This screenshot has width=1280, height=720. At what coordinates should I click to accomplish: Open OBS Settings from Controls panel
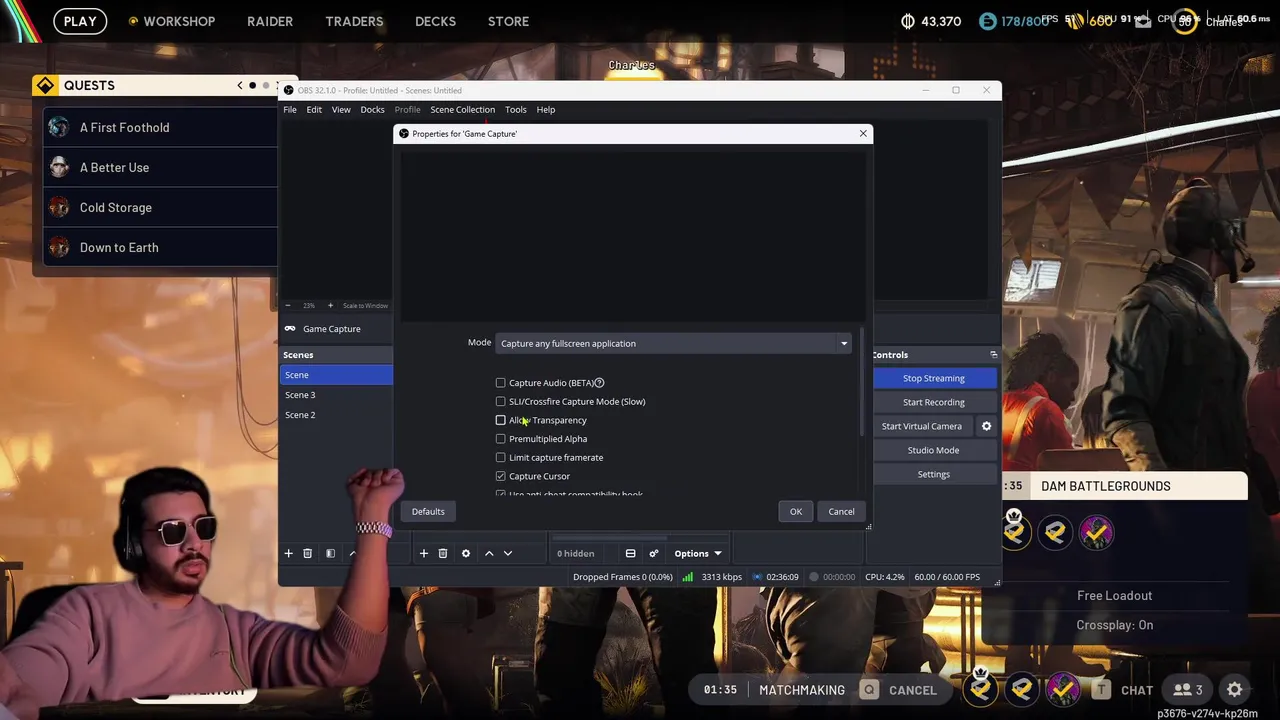click(934, 474)
